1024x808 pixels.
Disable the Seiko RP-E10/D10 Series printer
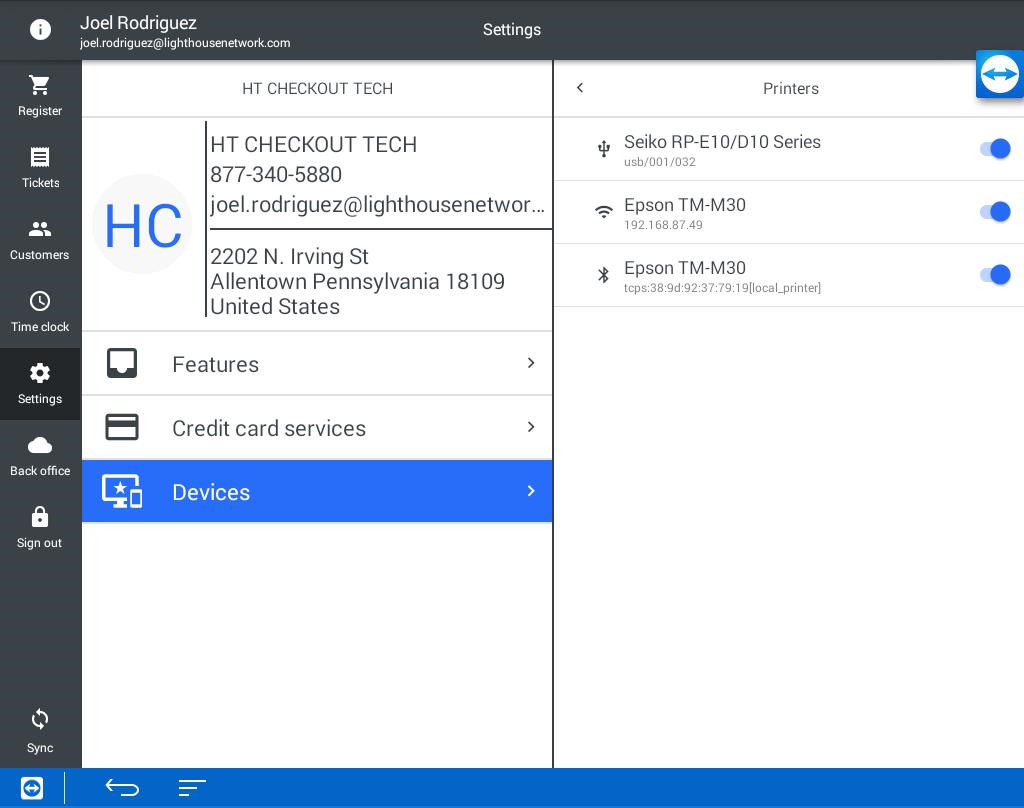tap(995, 149)
